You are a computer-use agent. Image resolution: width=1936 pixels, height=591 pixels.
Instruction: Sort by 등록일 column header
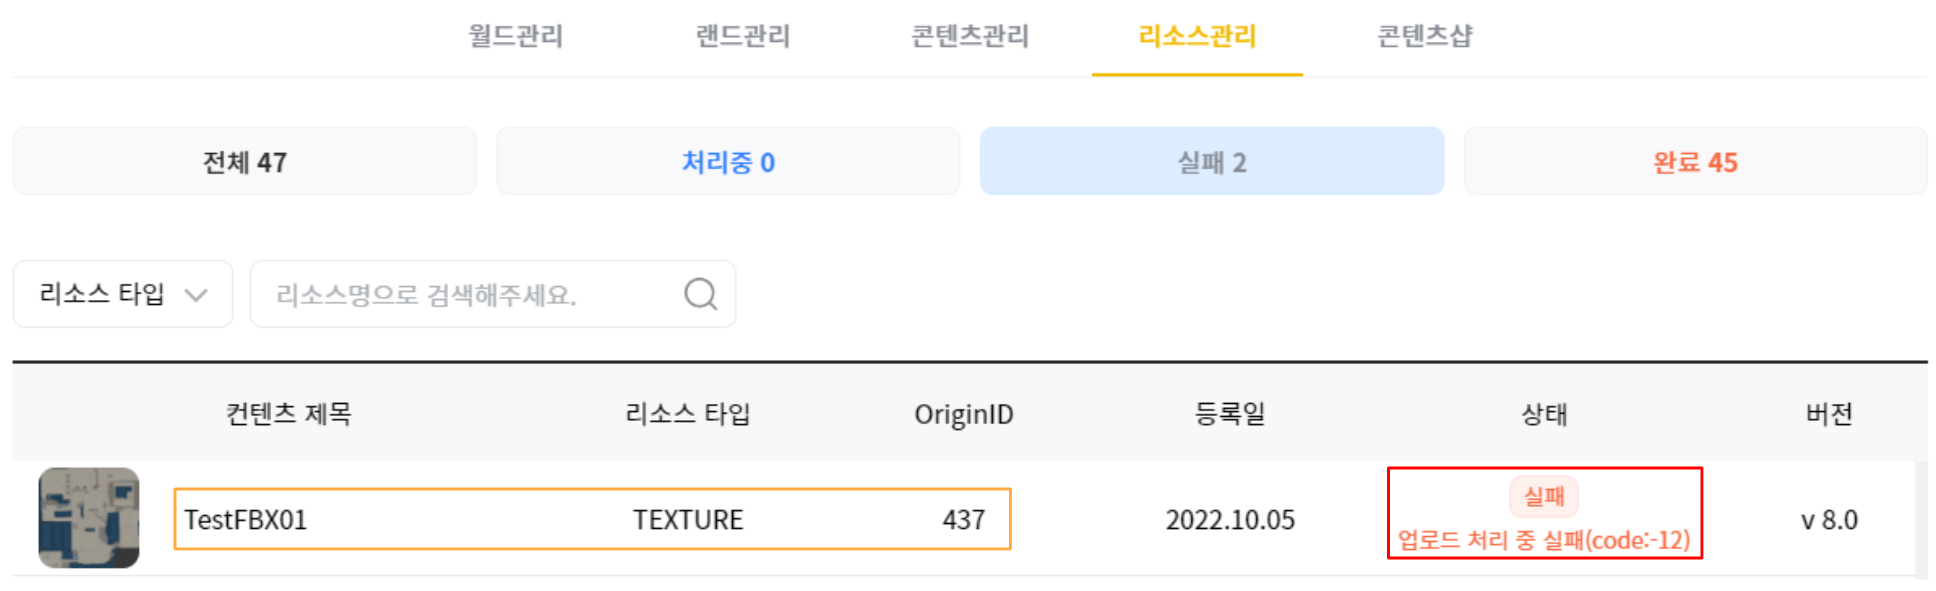point(1230,413)
